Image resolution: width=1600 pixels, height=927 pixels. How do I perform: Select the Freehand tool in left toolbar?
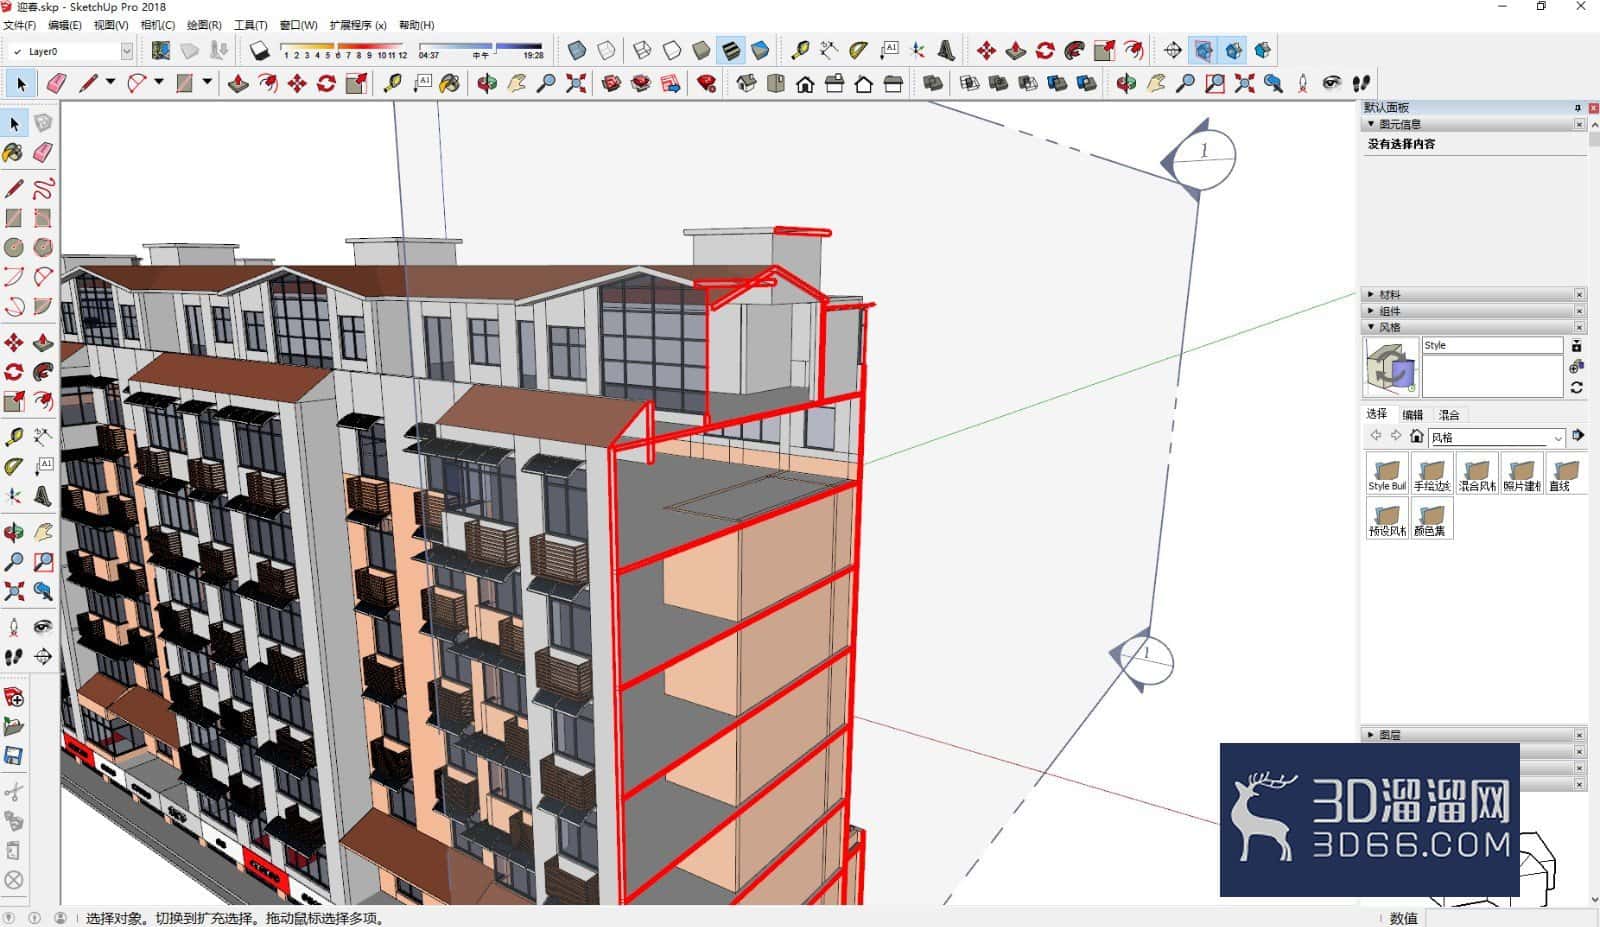coord(43,188)
